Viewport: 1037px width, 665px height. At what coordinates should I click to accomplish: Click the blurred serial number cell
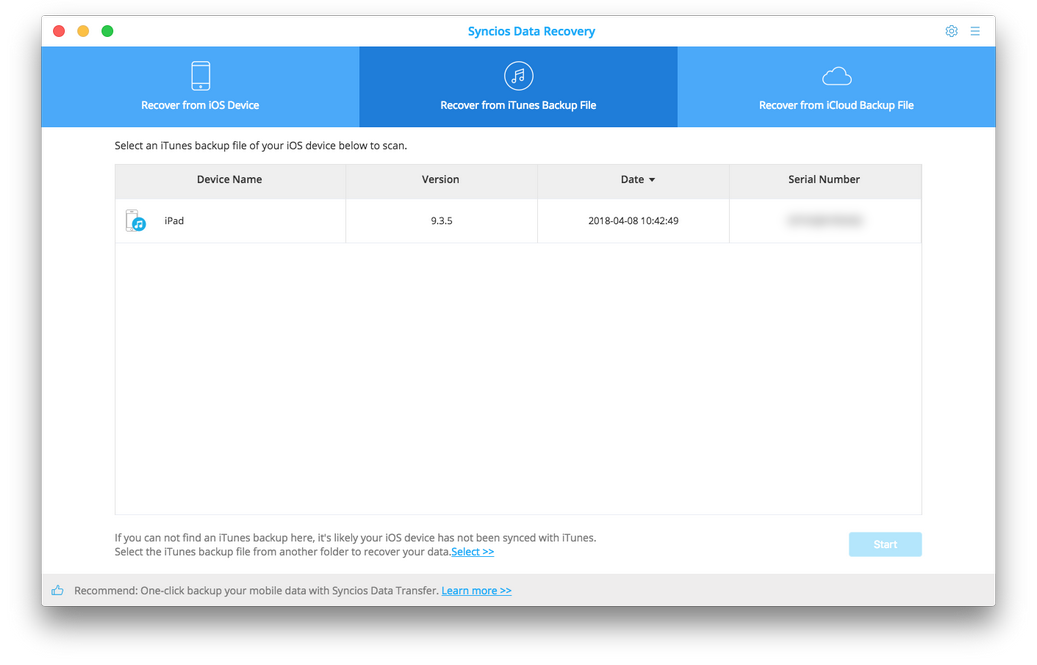[825, 221]
